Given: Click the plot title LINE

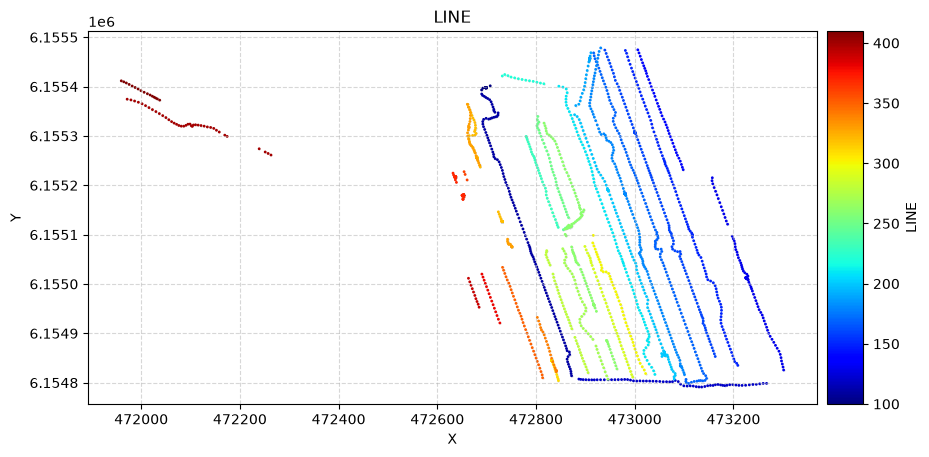Looking at the screenshot, I should point(452,17).
